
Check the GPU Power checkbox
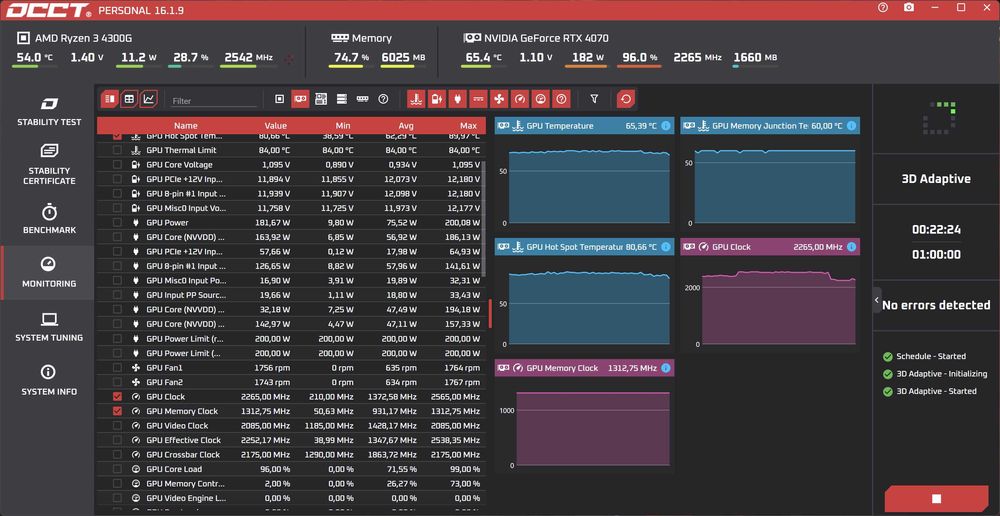click(x=117, y=223)
